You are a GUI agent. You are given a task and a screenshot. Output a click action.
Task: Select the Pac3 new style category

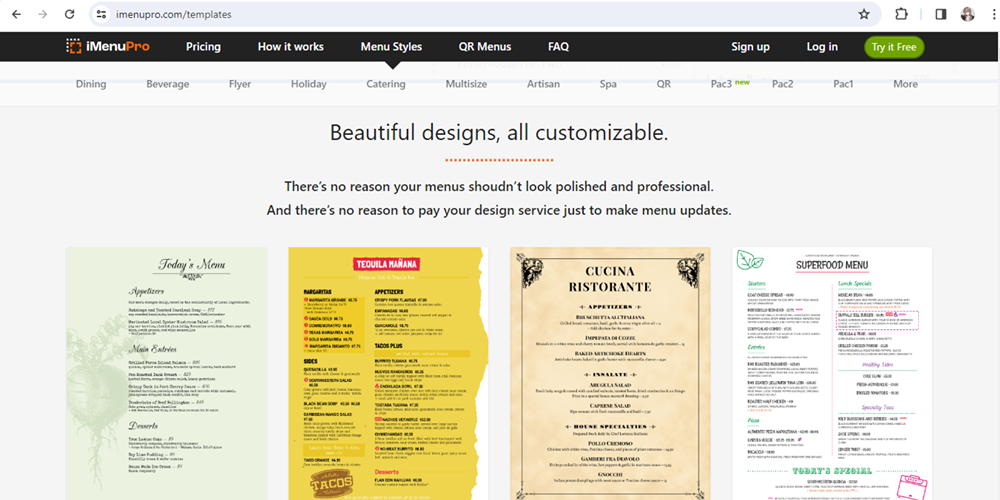coord(730,84)
